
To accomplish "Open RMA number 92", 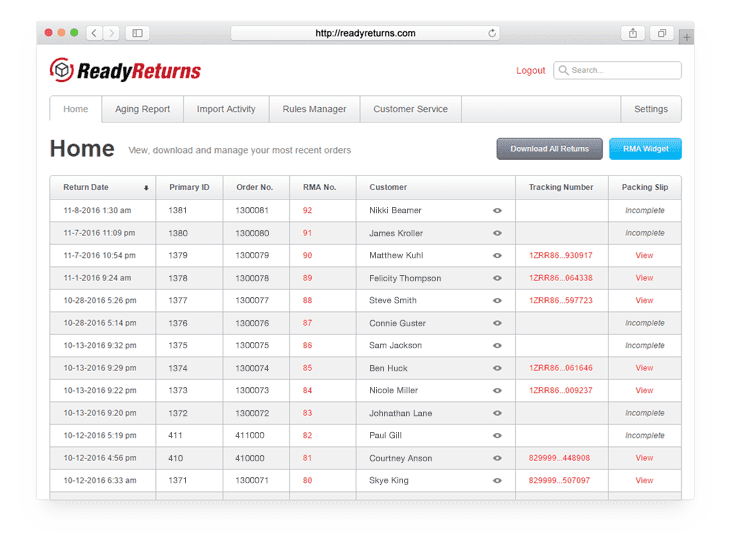I will (x=307, y=210).
